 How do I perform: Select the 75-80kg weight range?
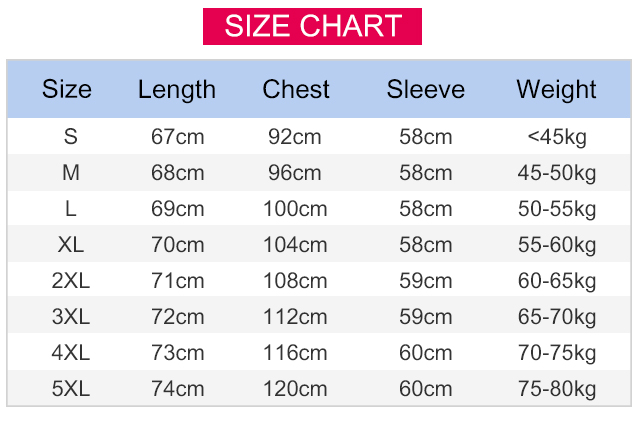click(x=556, y=389)
